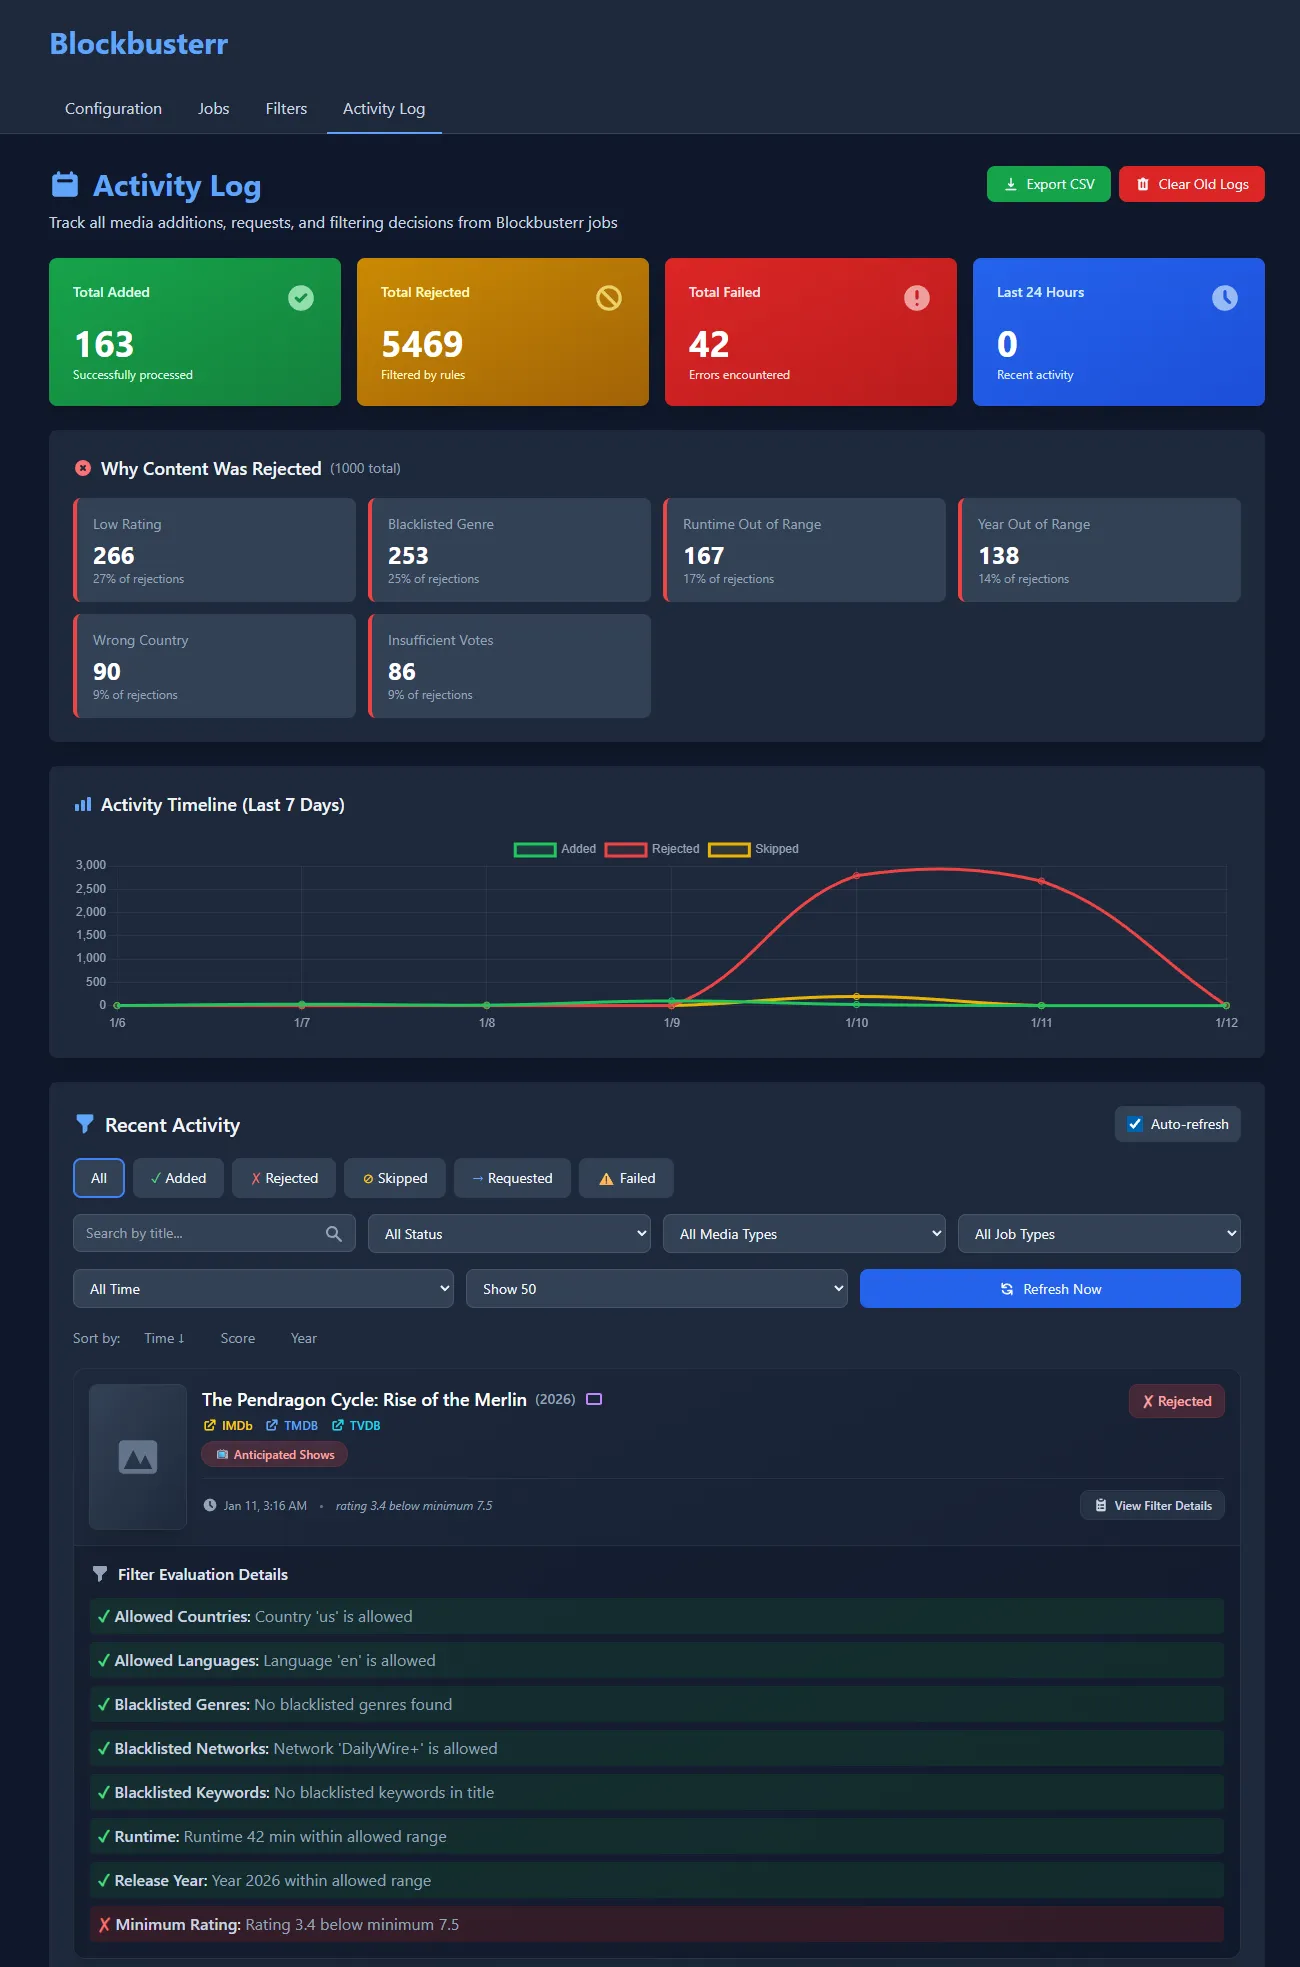
Task: Open the All Media Types dropdown
Action: tap(805, 1234)
